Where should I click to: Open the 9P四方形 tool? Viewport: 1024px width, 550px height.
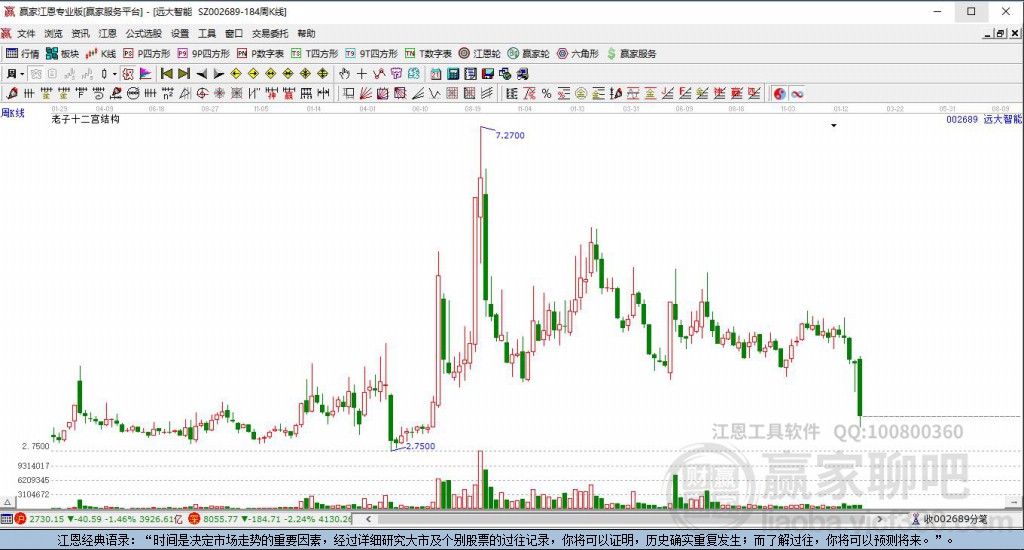pyautogui.click(x=204, y=54)
